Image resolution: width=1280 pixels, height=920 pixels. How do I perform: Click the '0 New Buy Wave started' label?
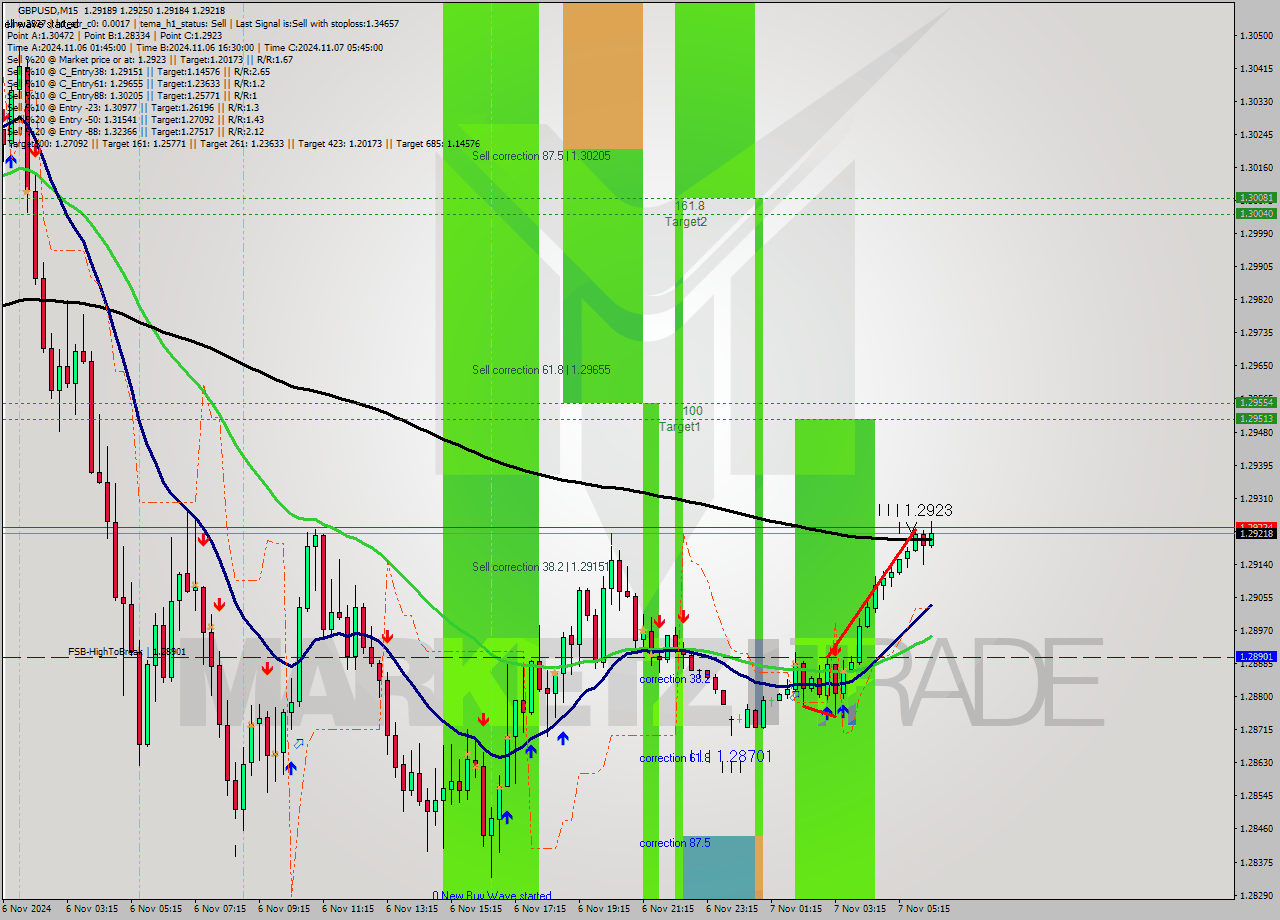pyautogui.click(x=492, y=895)
